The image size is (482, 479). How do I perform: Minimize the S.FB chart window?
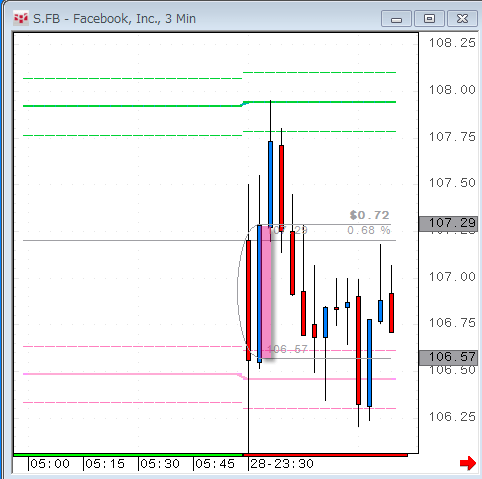click(x=396, y=19)
